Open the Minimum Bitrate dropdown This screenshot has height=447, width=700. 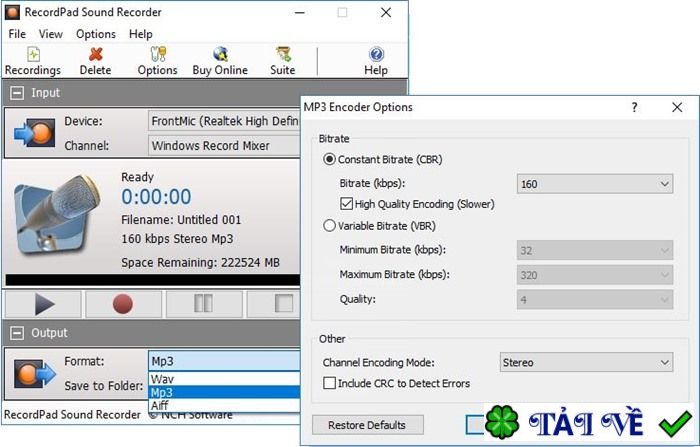[595, 250]
